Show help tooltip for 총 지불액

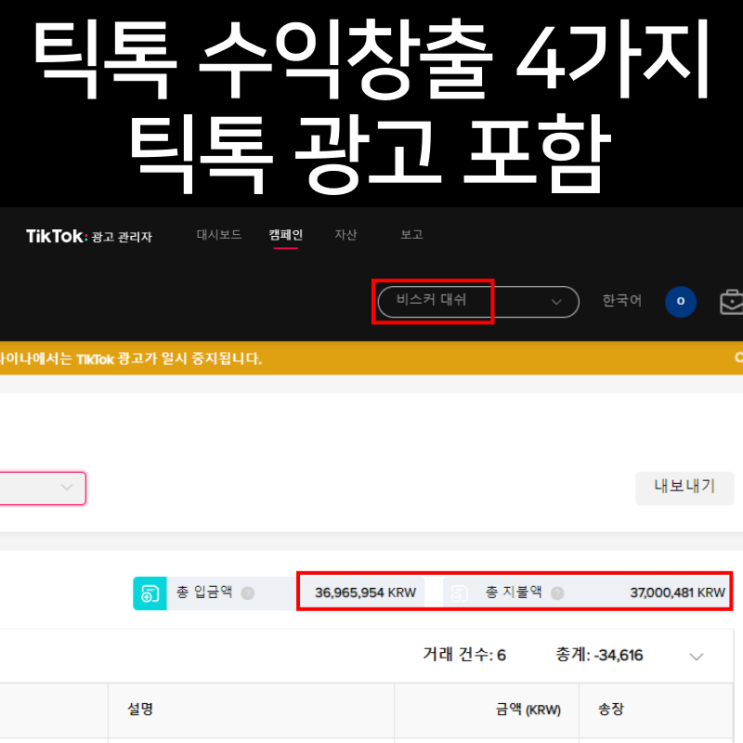click(557, 593)
